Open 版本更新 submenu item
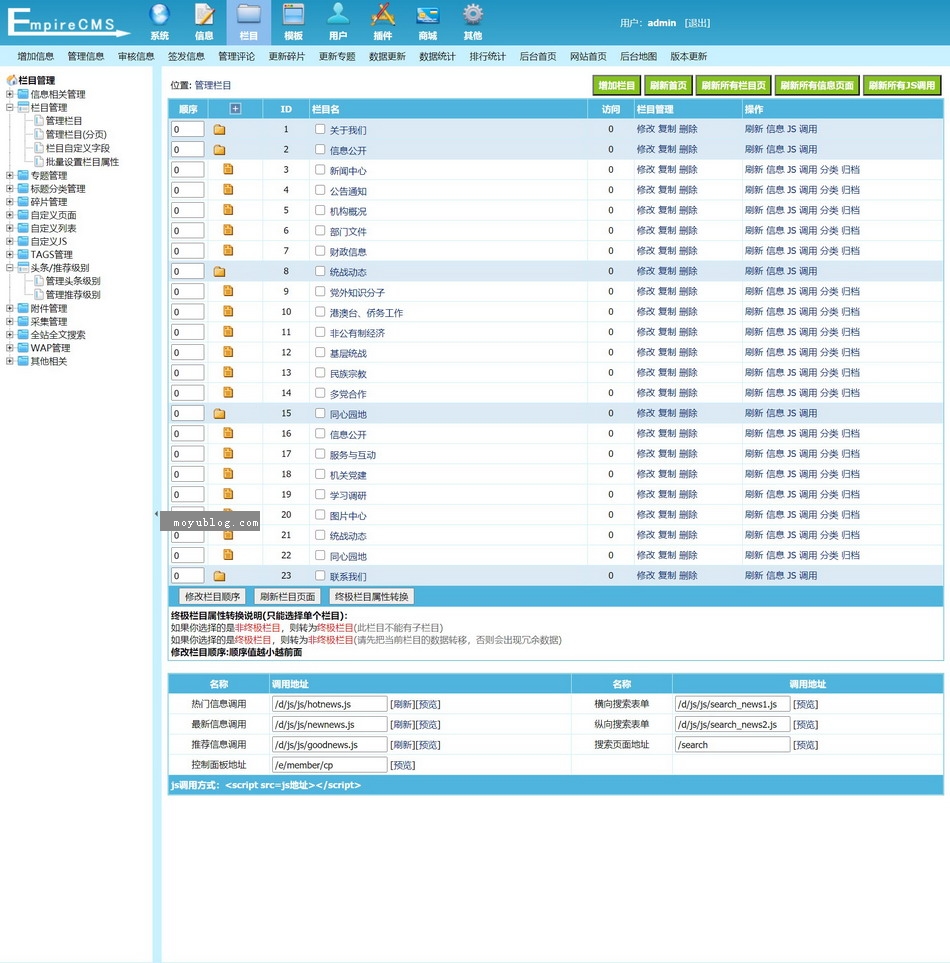The image size is (950, 963). (688, 57)
